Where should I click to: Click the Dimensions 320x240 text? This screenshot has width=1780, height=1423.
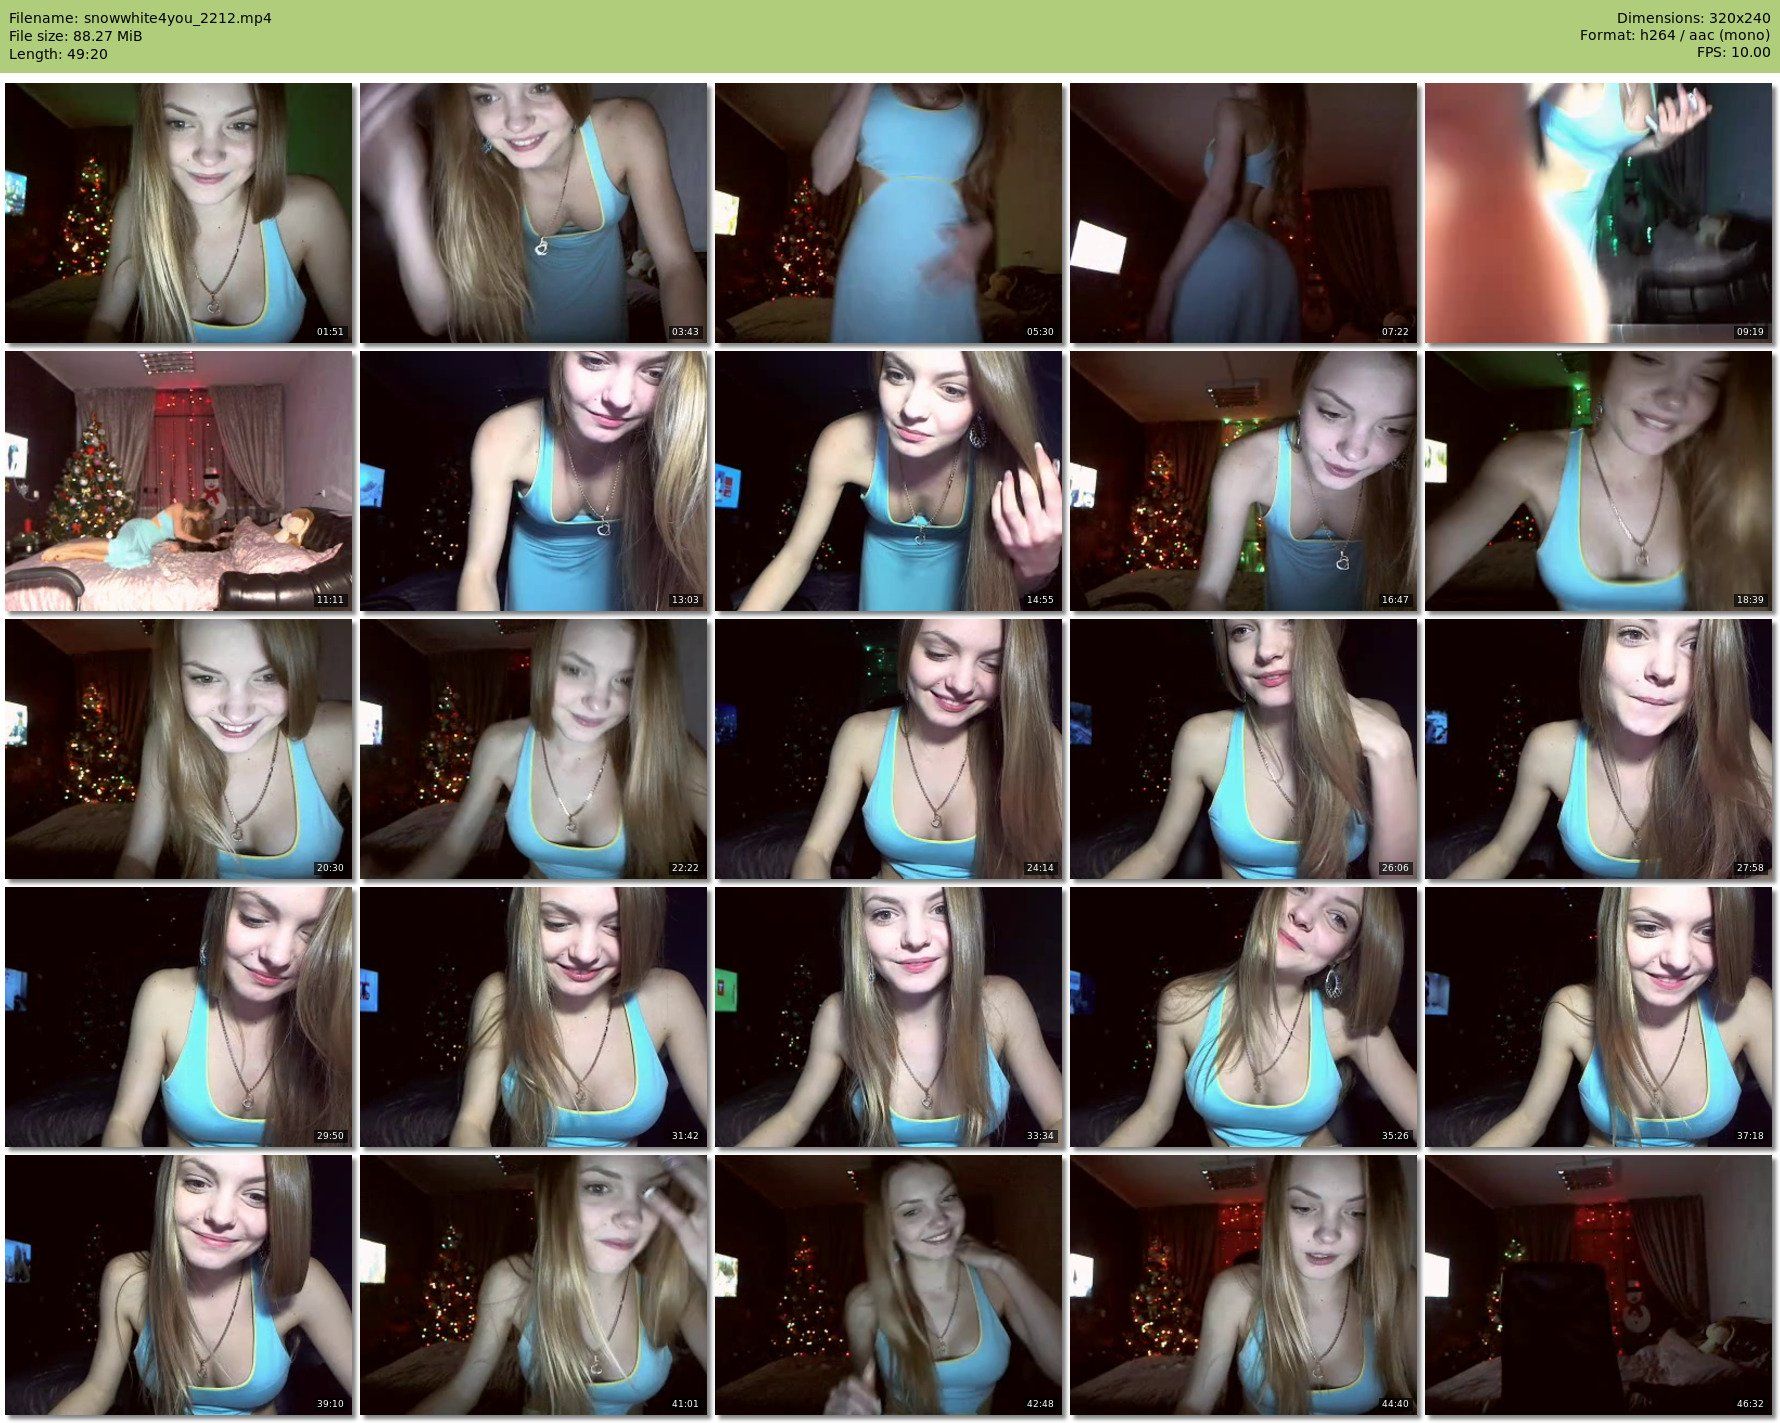click(x=1693, y=18)
